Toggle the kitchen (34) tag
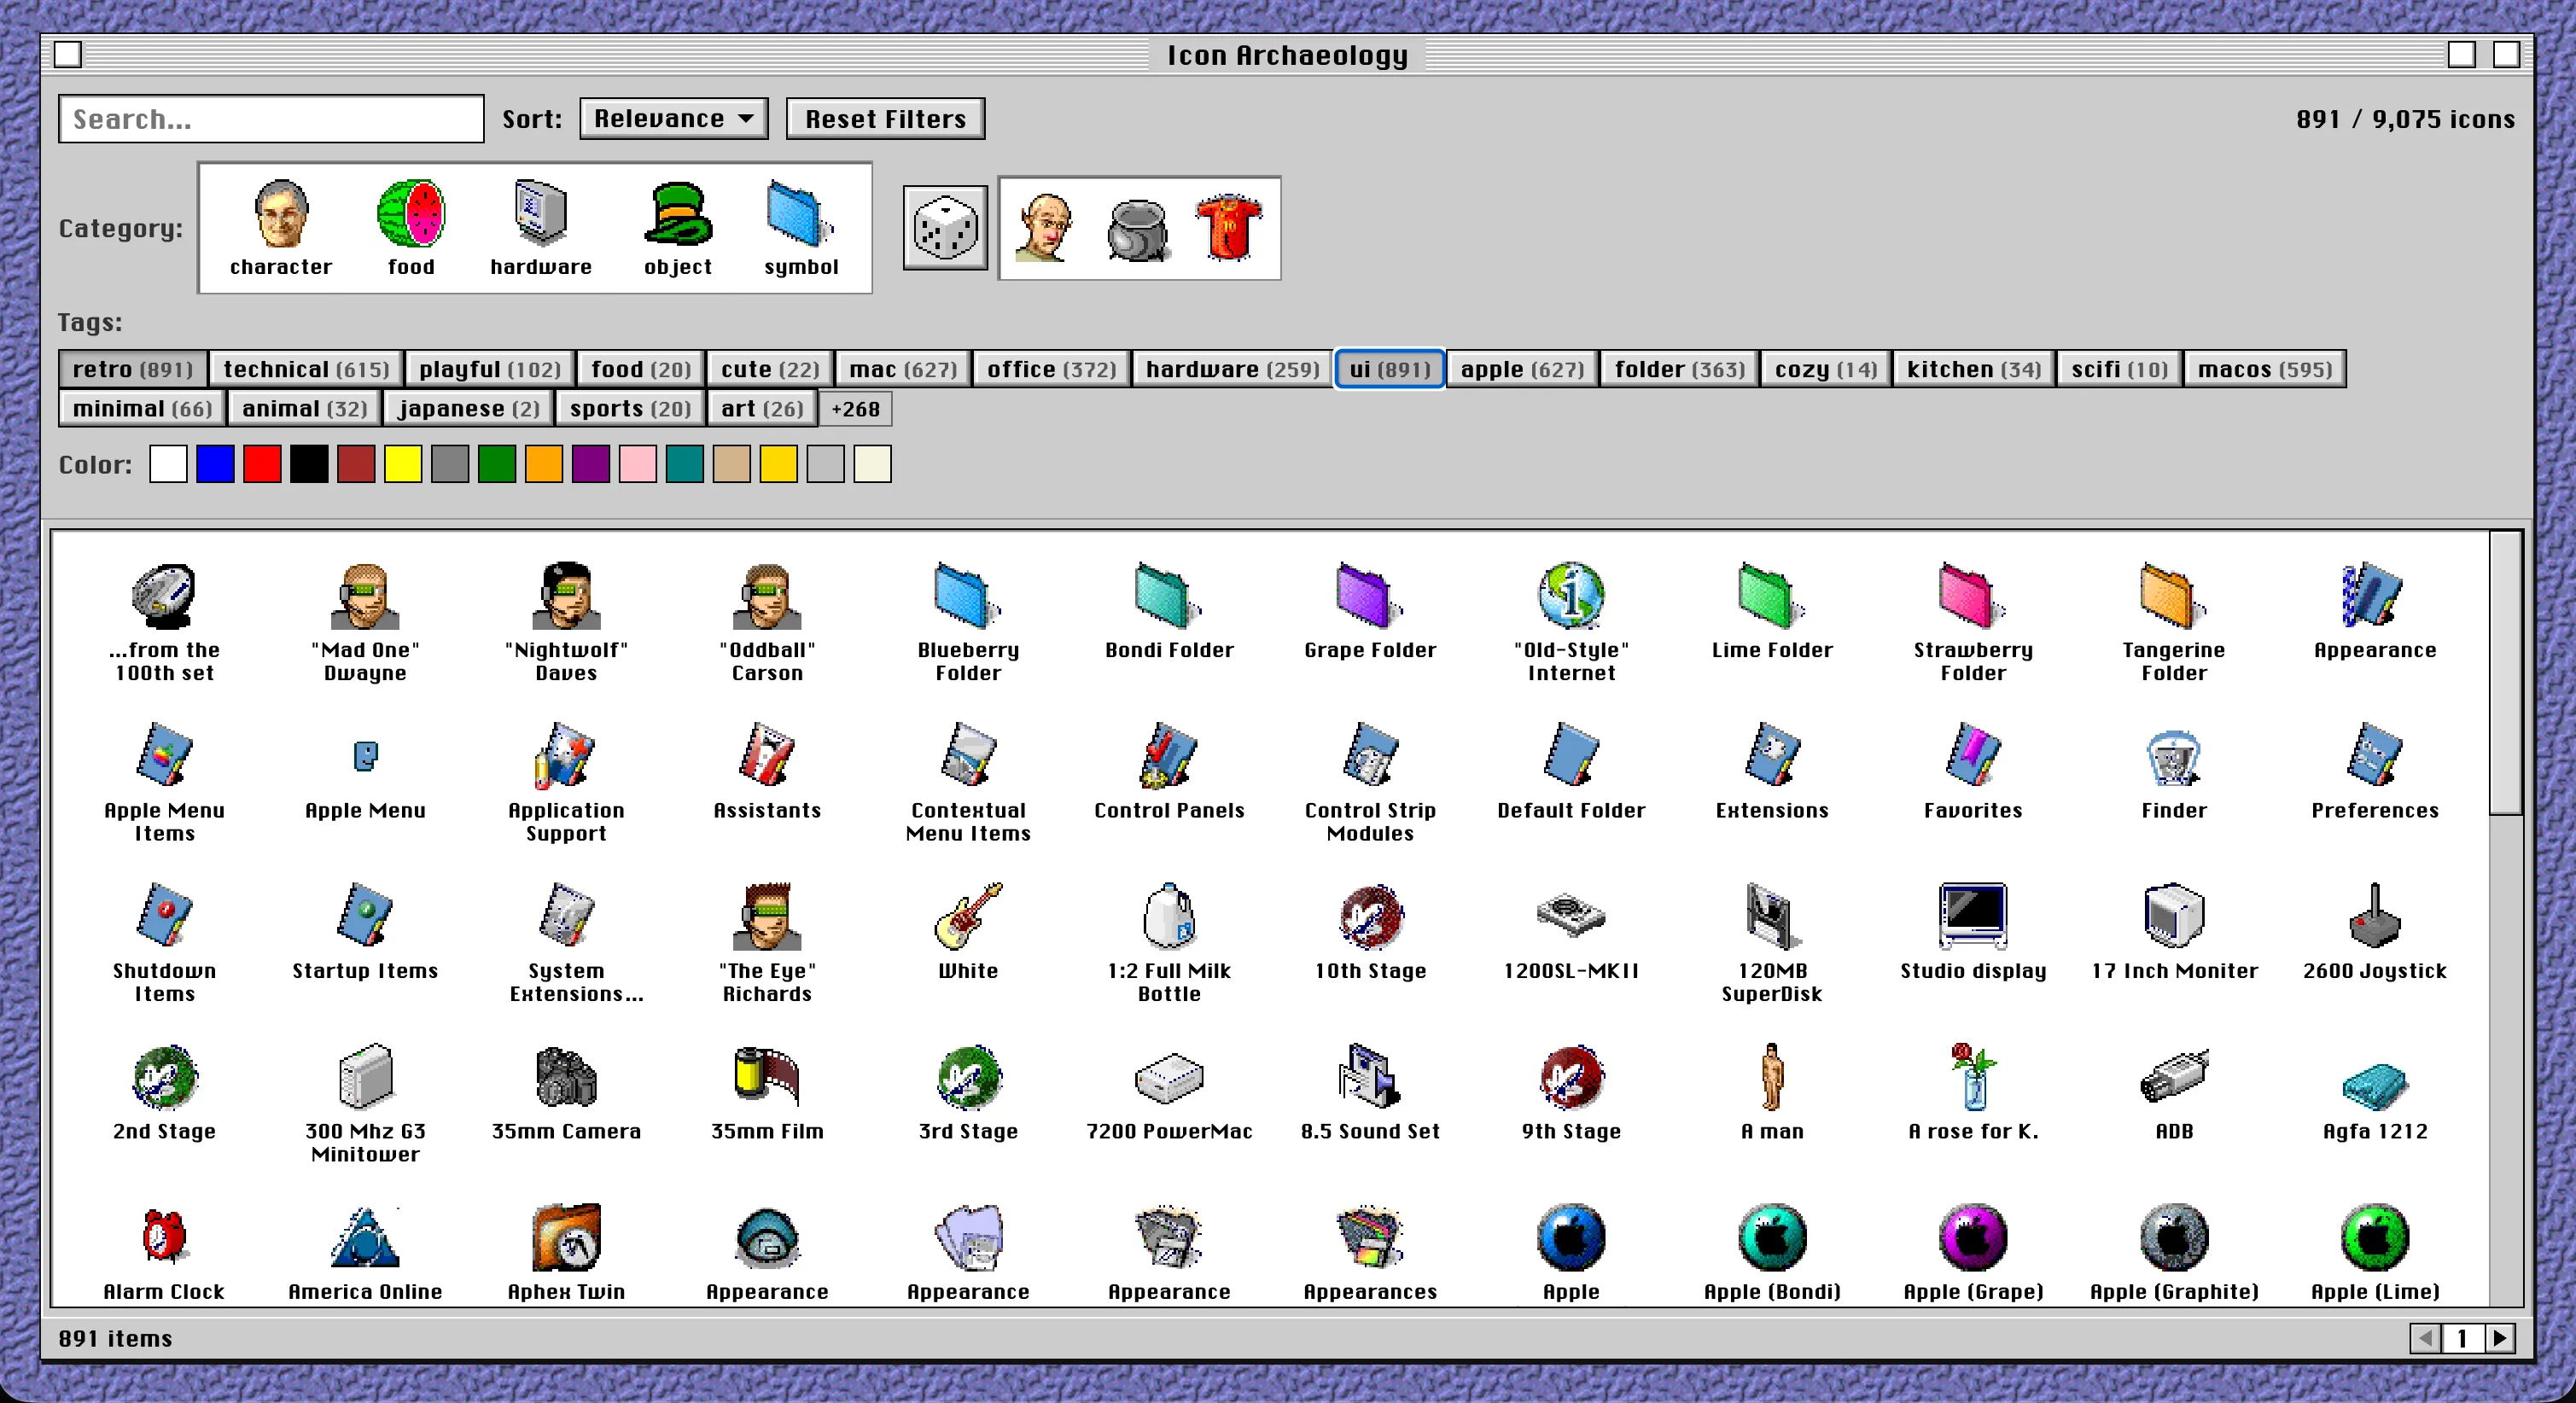 tap(1973, 369)
